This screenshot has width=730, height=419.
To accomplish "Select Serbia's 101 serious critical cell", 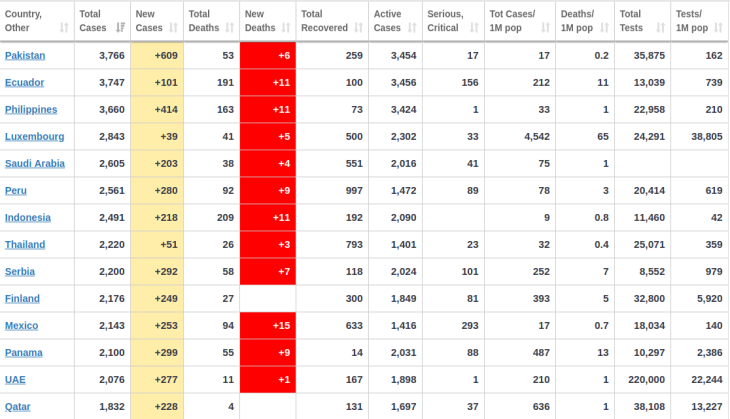I will 453,271.
